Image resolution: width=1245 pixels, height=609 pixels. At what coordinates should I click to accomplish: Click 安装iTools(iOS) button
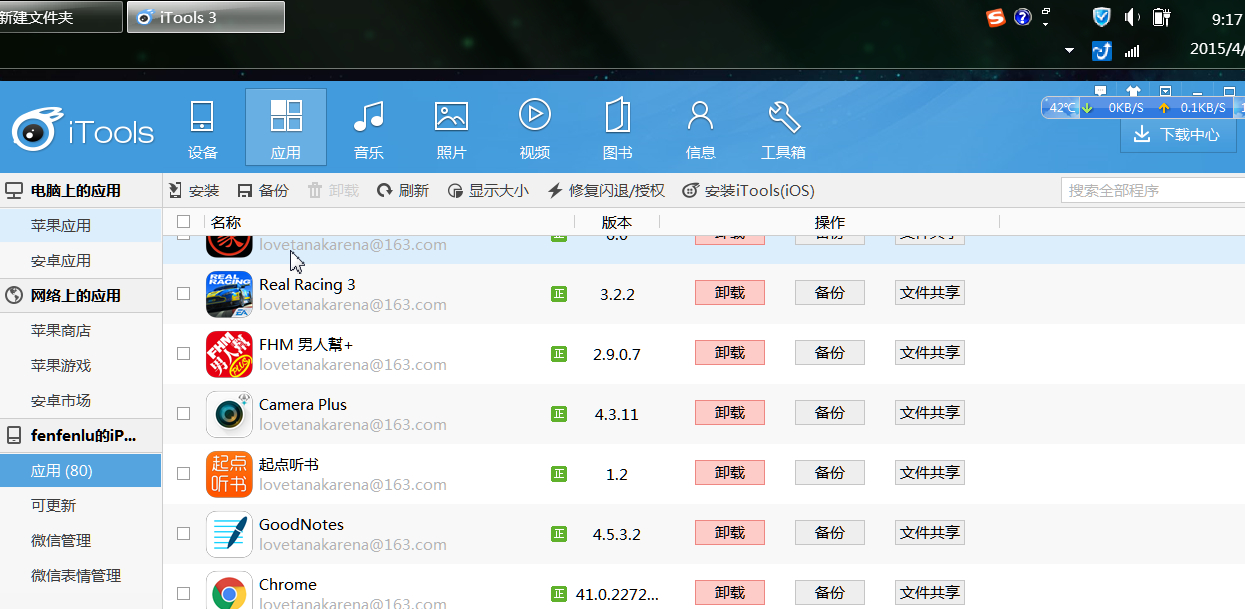748,190
